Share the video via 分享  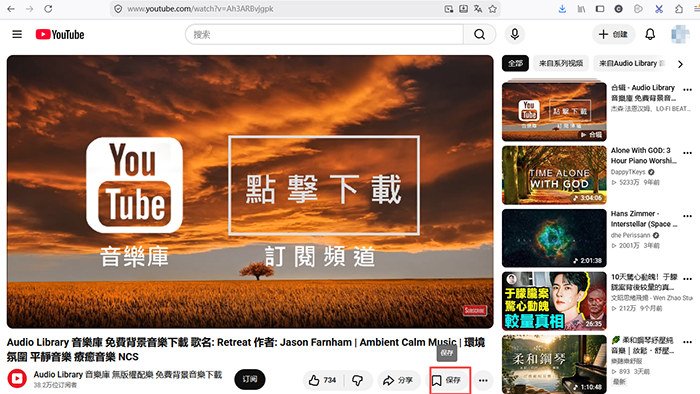[x=399, y=380]
